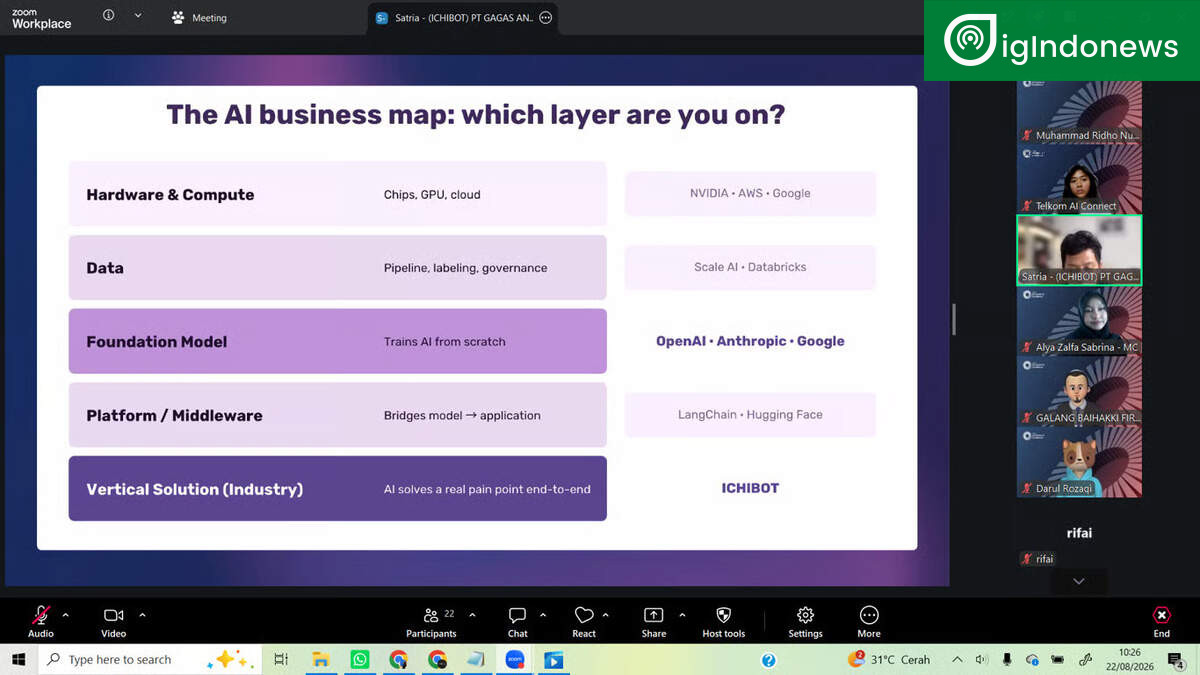
Task: Start video using the Video camera icon
Action: click(x=113, y=615)
